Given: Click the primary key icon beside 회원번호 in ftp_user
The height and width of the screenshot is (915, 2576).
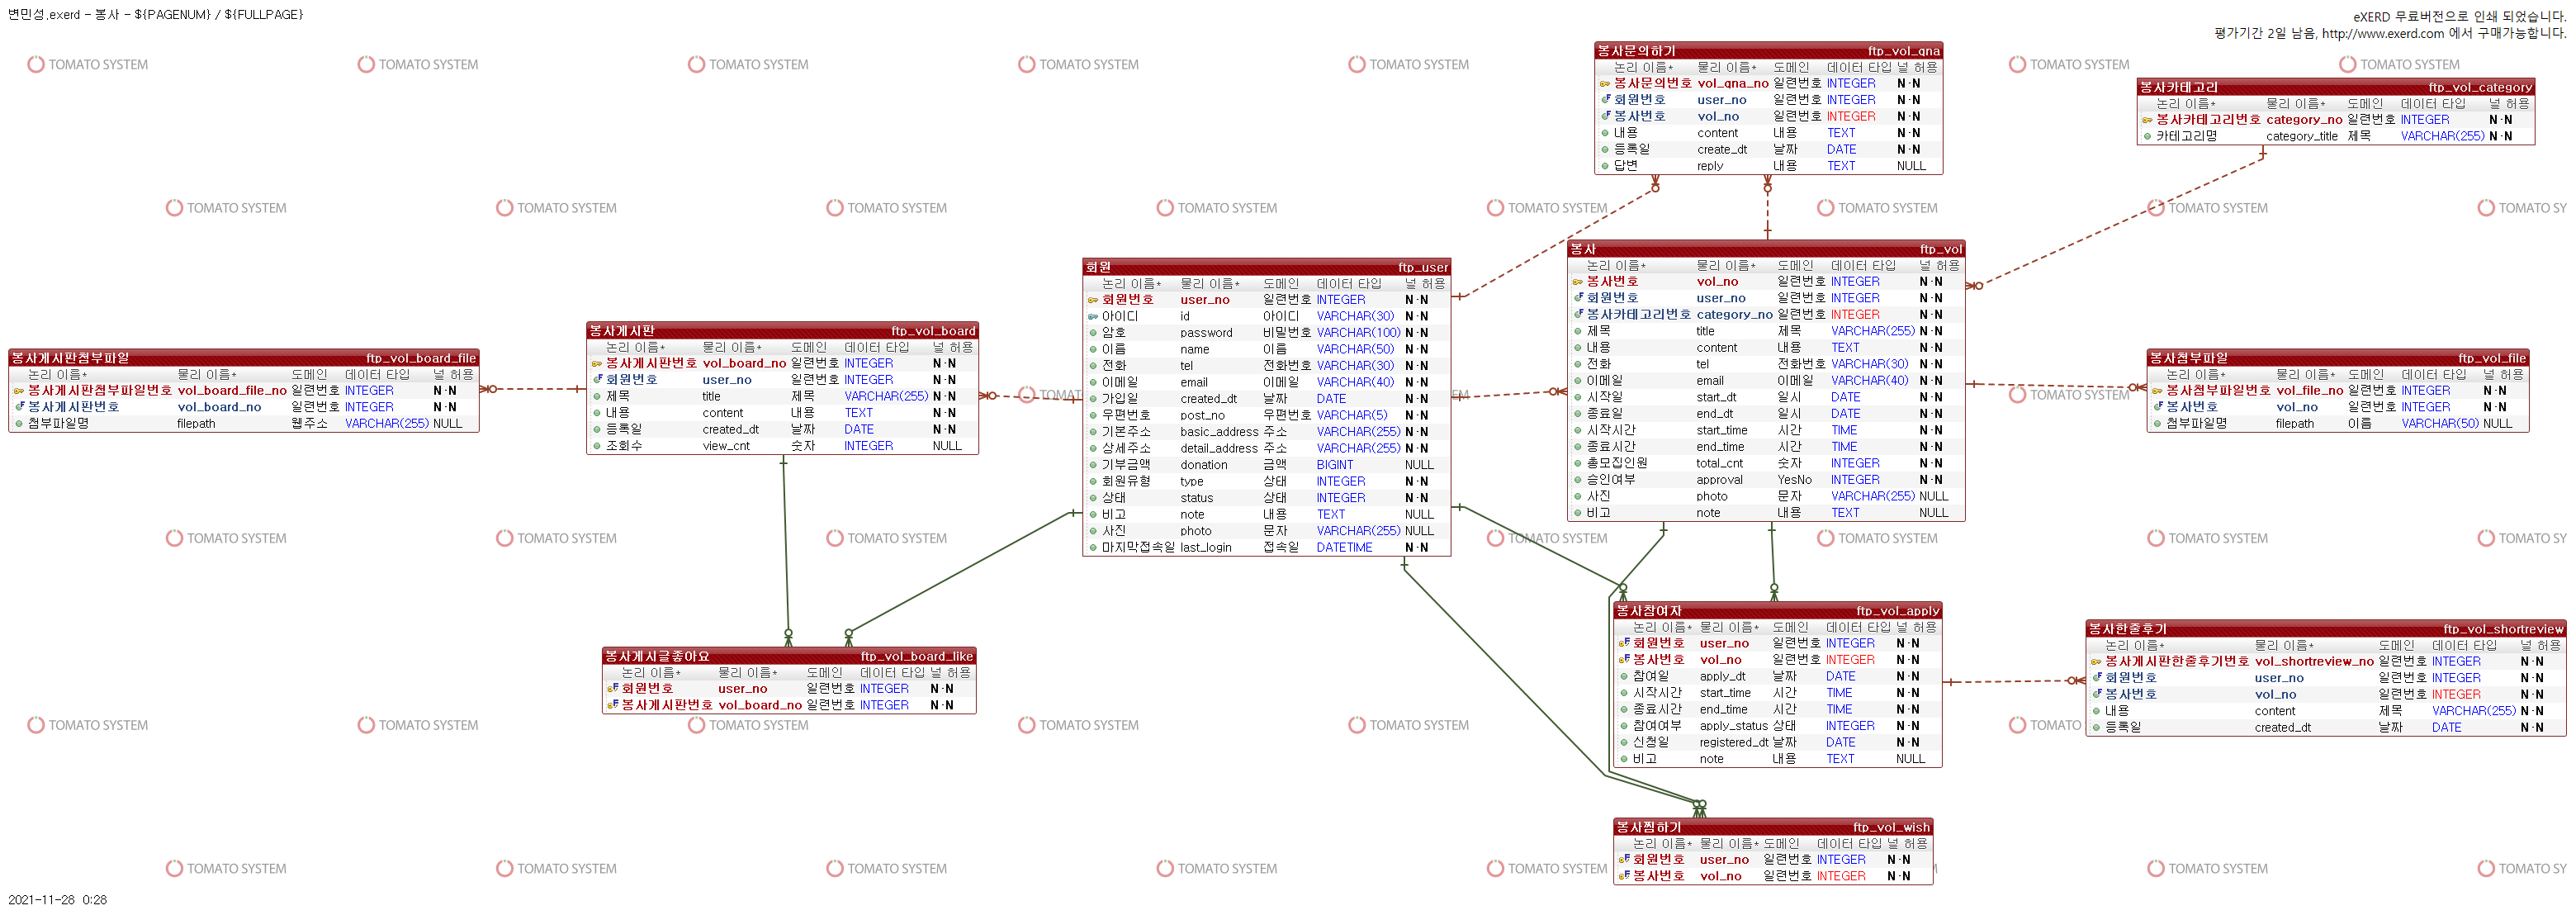Looking at the screenshot, I should coord(1092,300).
